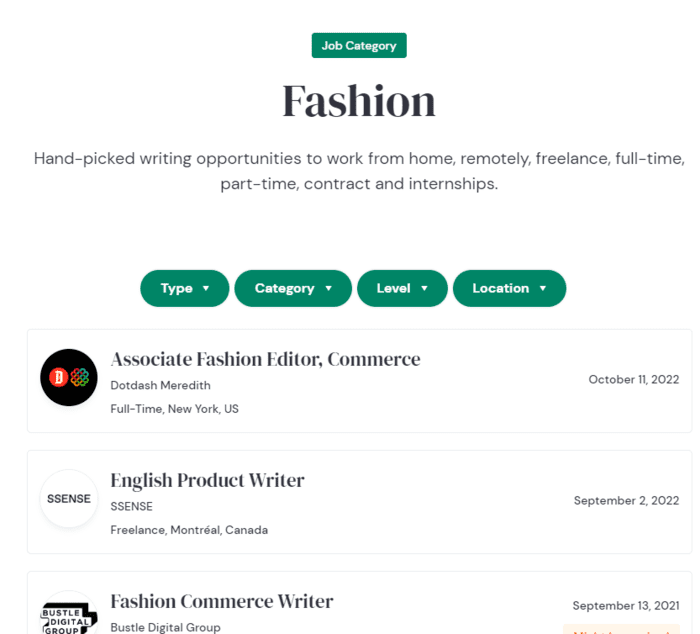Click the Job Category badge
Screen dimensions: 700x634
359,46
